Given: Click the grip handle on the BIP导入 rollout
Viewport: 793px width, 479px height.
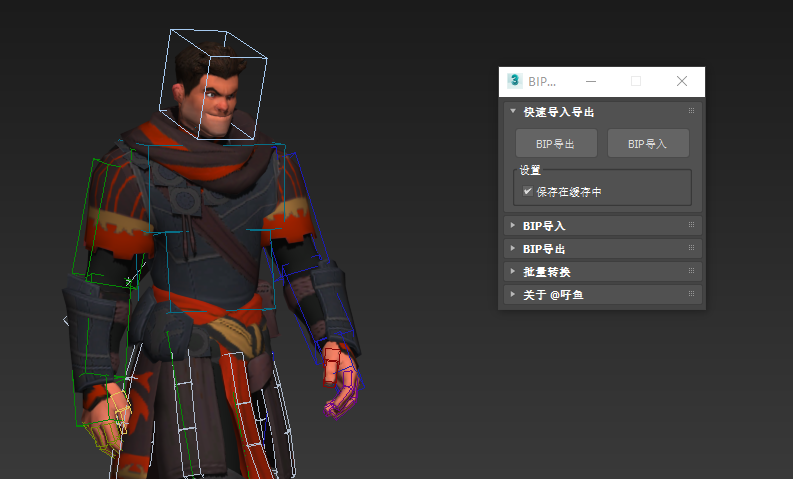Looking at the screenshot, I should (x=691, y=225).
